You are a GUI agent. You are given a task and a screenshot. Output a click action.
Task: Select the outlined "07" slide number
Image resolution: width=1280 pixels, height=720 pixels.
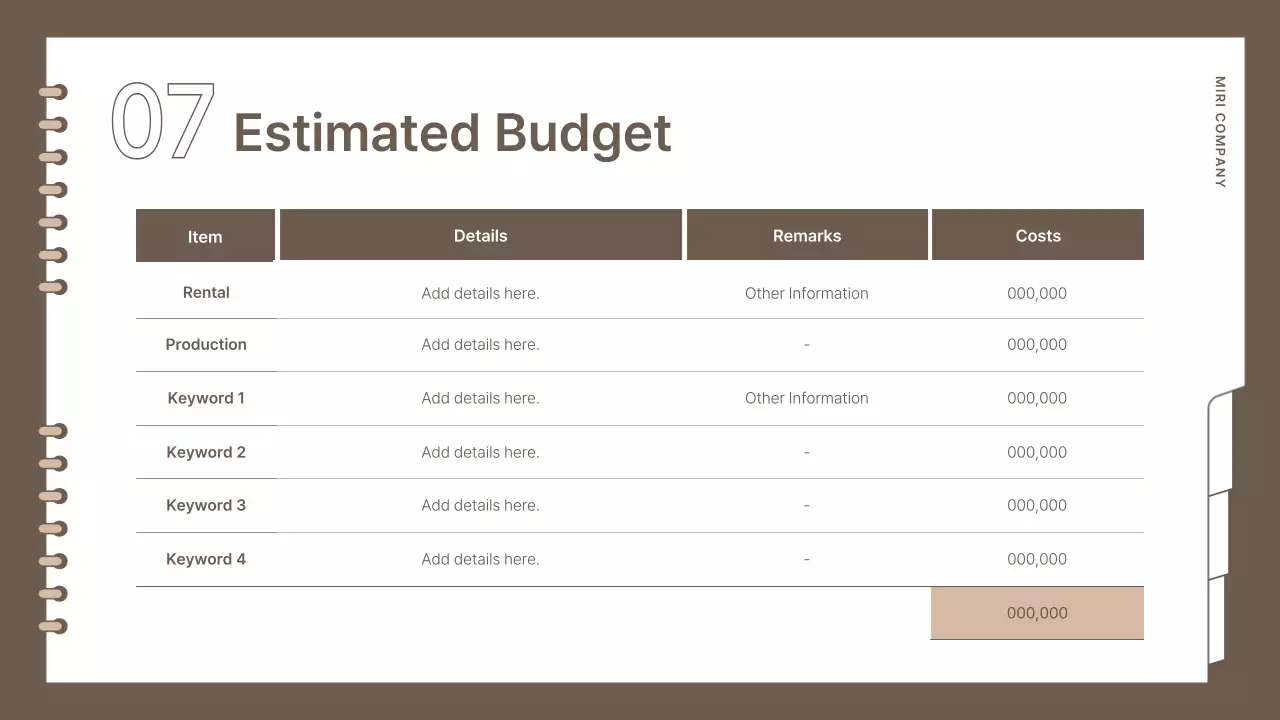click(x=163, y=122)
